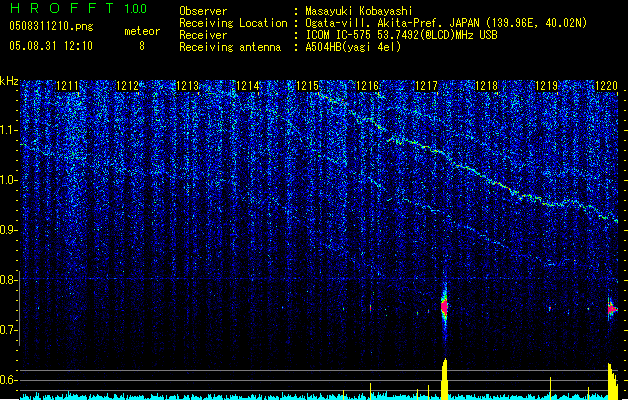Click the 0.6 kHz axis label

9,380
